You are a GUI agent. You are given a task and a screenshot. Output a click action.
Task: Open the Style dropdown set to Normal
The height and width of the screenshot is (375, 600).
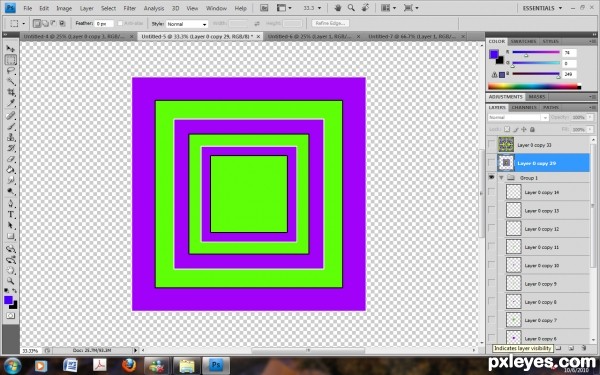(187, 24)
